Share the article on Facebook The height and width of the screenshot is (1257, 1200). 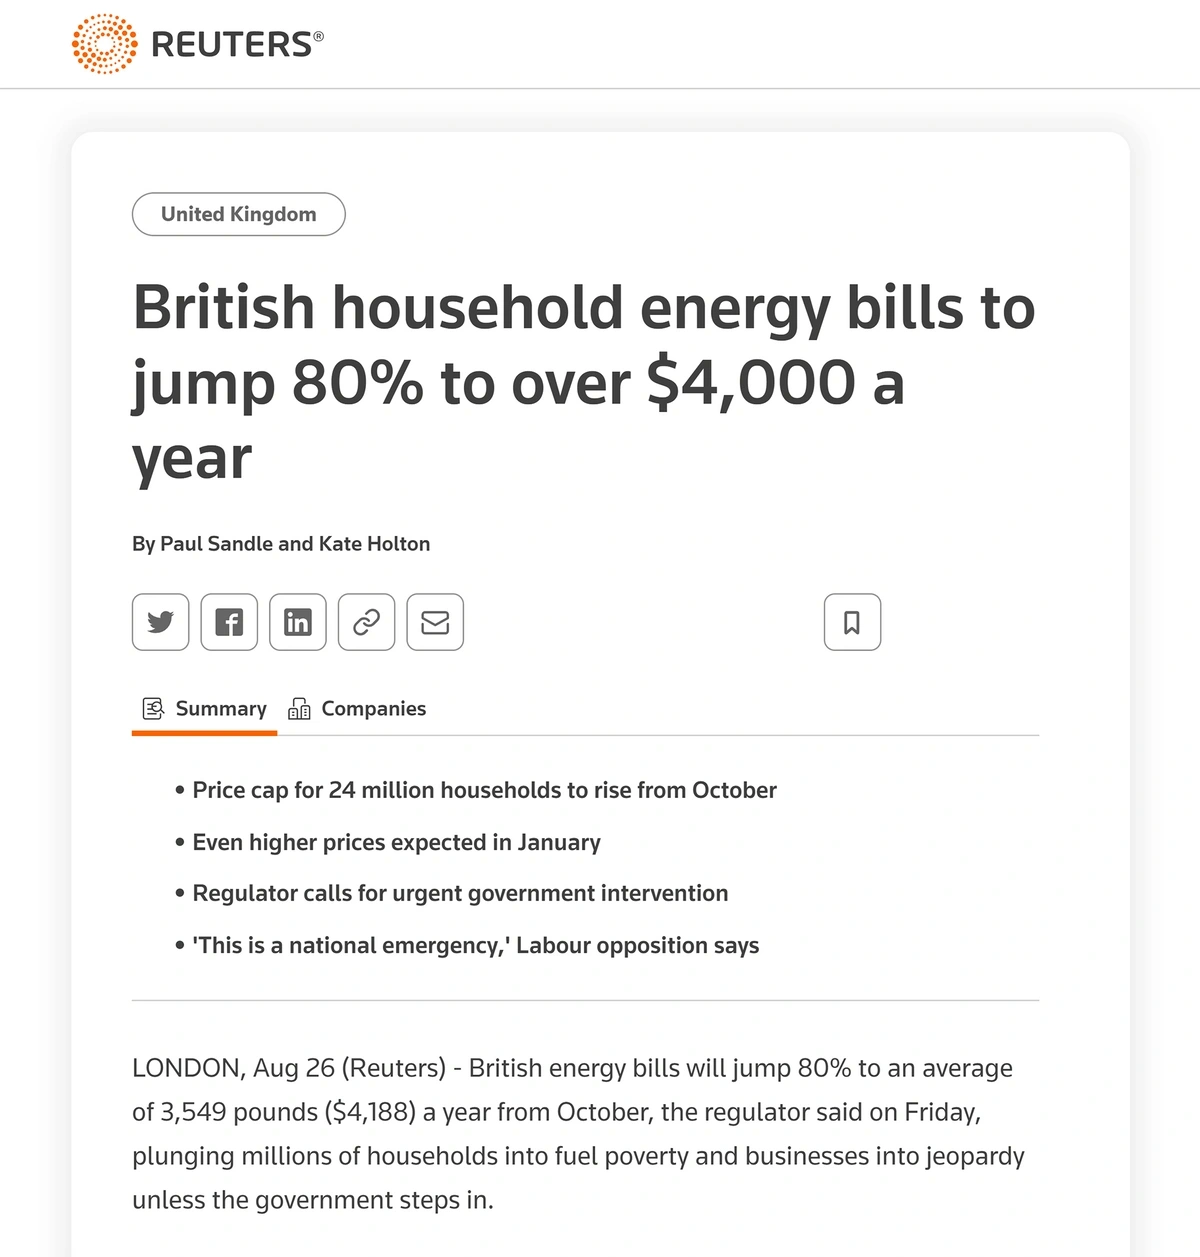pyautogui.click(x=229, y=622)
